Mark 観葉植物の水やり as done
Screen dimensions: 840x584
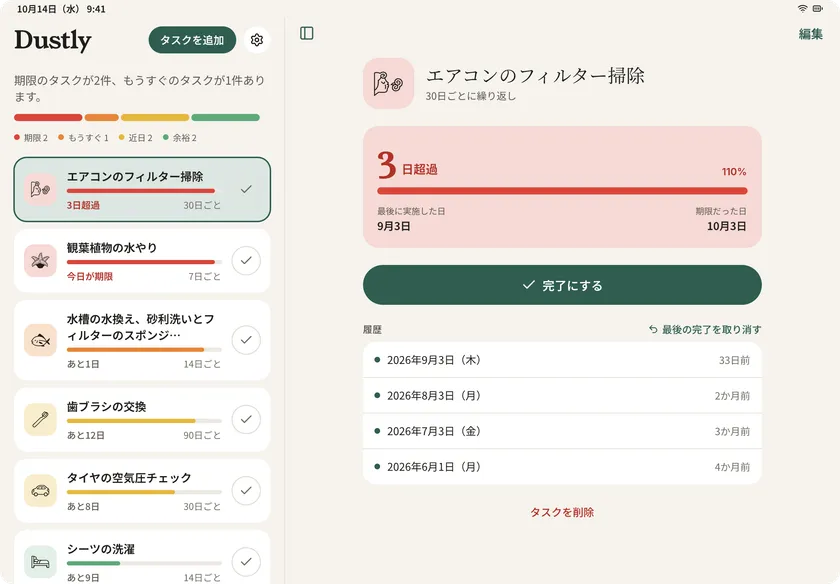click(246, 260)
